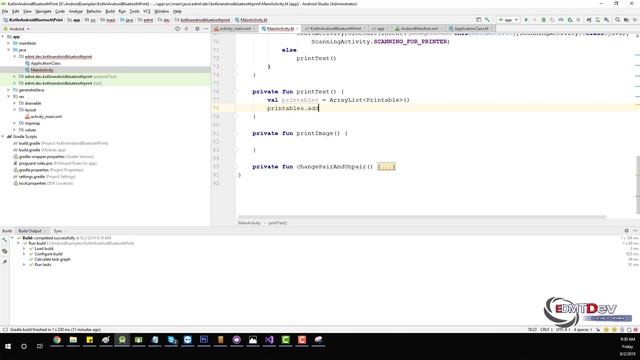Screen dimensions: 640x360
Task: Open the Project Structure folder icon
Action: pos(626,20)
